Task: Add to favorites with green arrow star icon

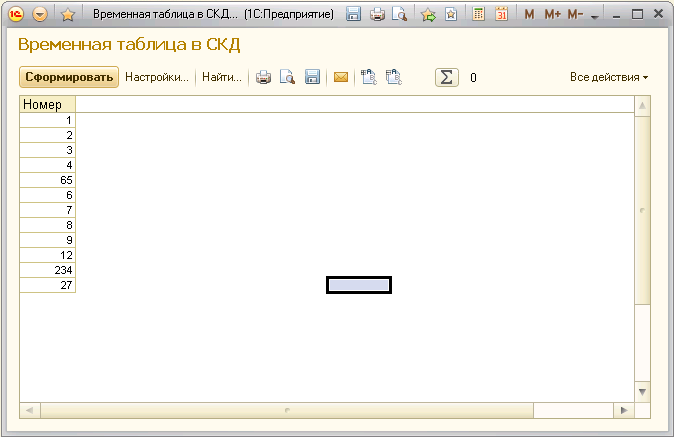Action: pyautogui.click(x=428, y=15)
